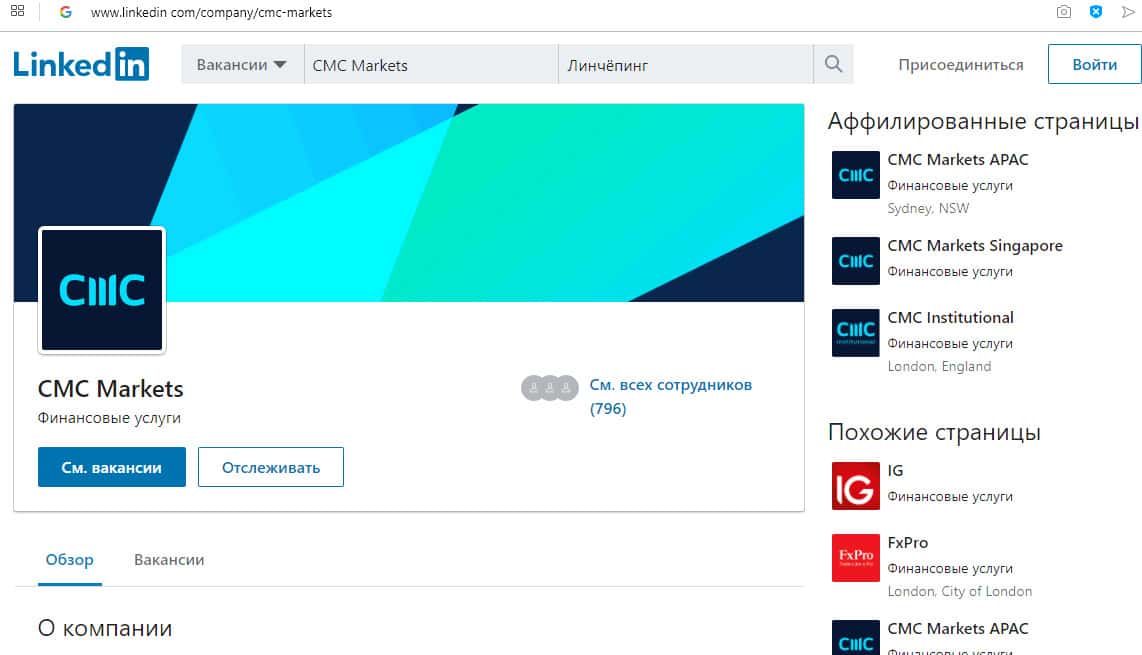Open the LinkedIn home logo
The width and height of the screenshot is (1142, 655).
81,64
